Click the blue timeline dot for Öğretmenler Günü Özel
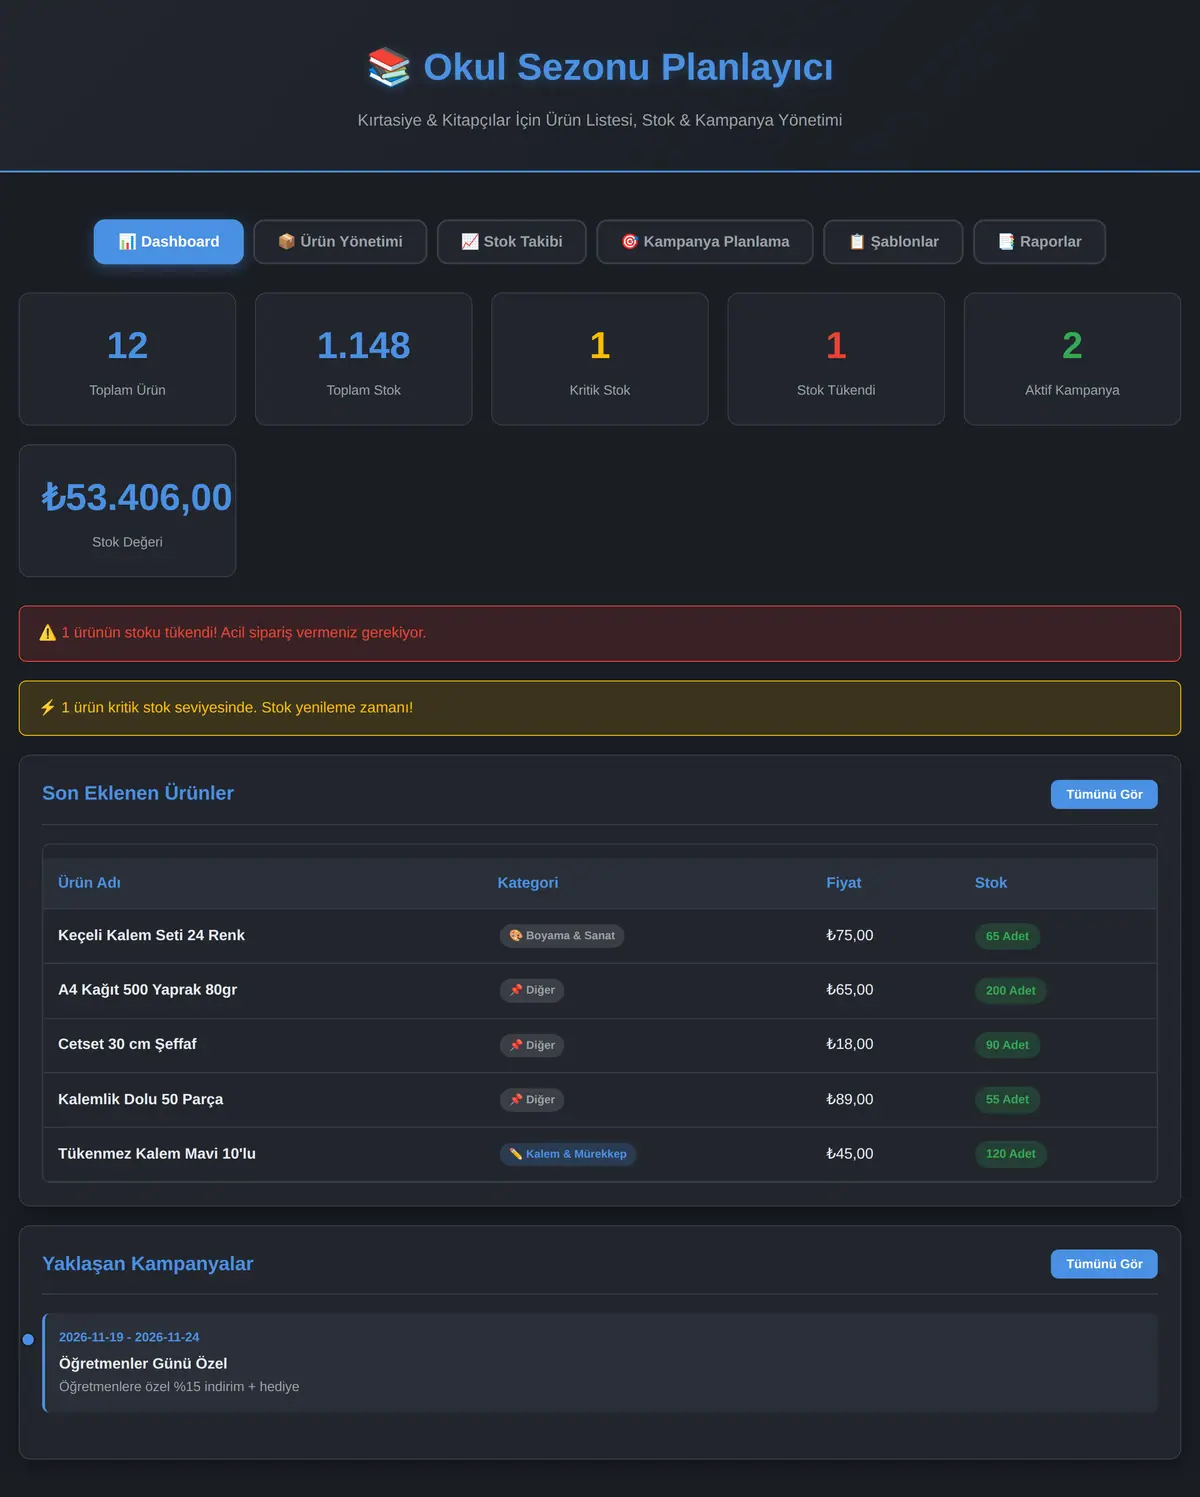This screenshot has width=1200, height=1497. pyautogui.click(x=28, y=1339)
